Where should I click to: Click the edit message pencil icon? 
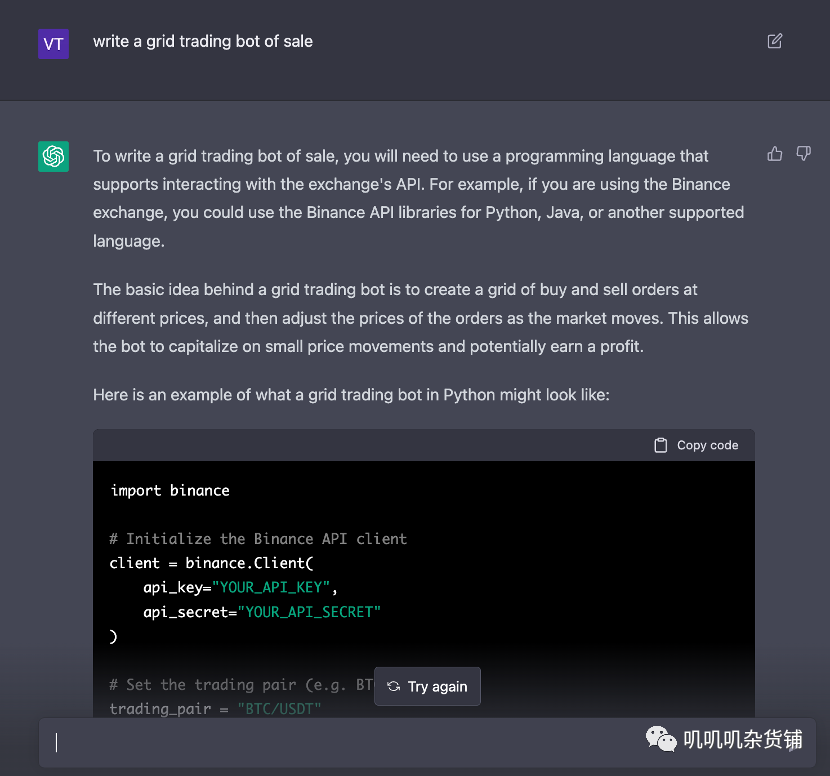click(774, 41)
